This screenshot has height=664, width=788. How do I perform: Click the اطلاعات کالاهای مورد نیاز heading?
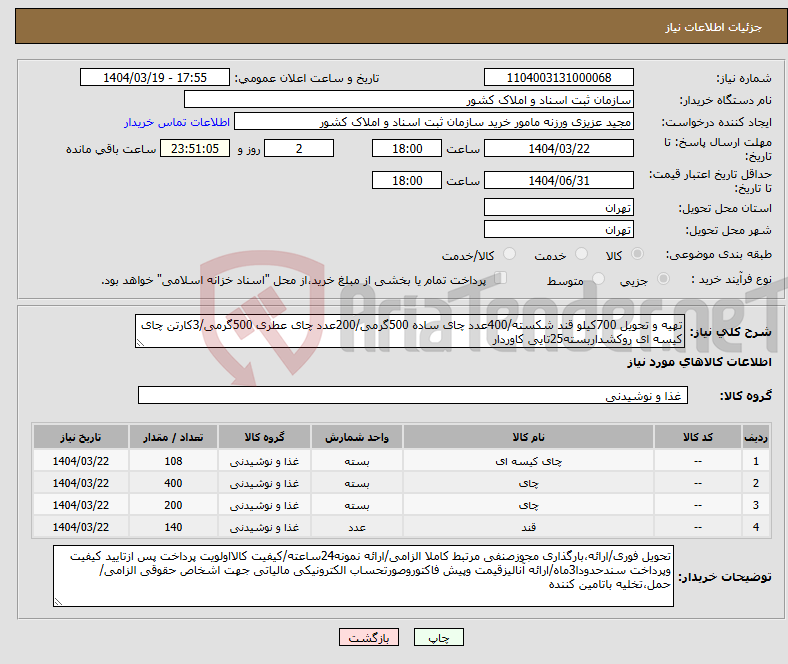pos(699,362)
